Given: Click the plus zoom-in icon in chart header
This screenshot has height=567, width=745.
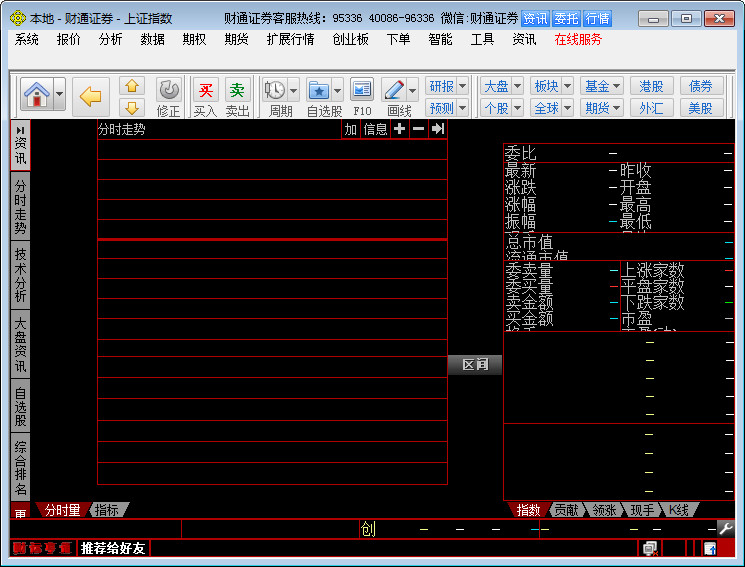Looking at the screenshot, I should [x=399, y=129].
